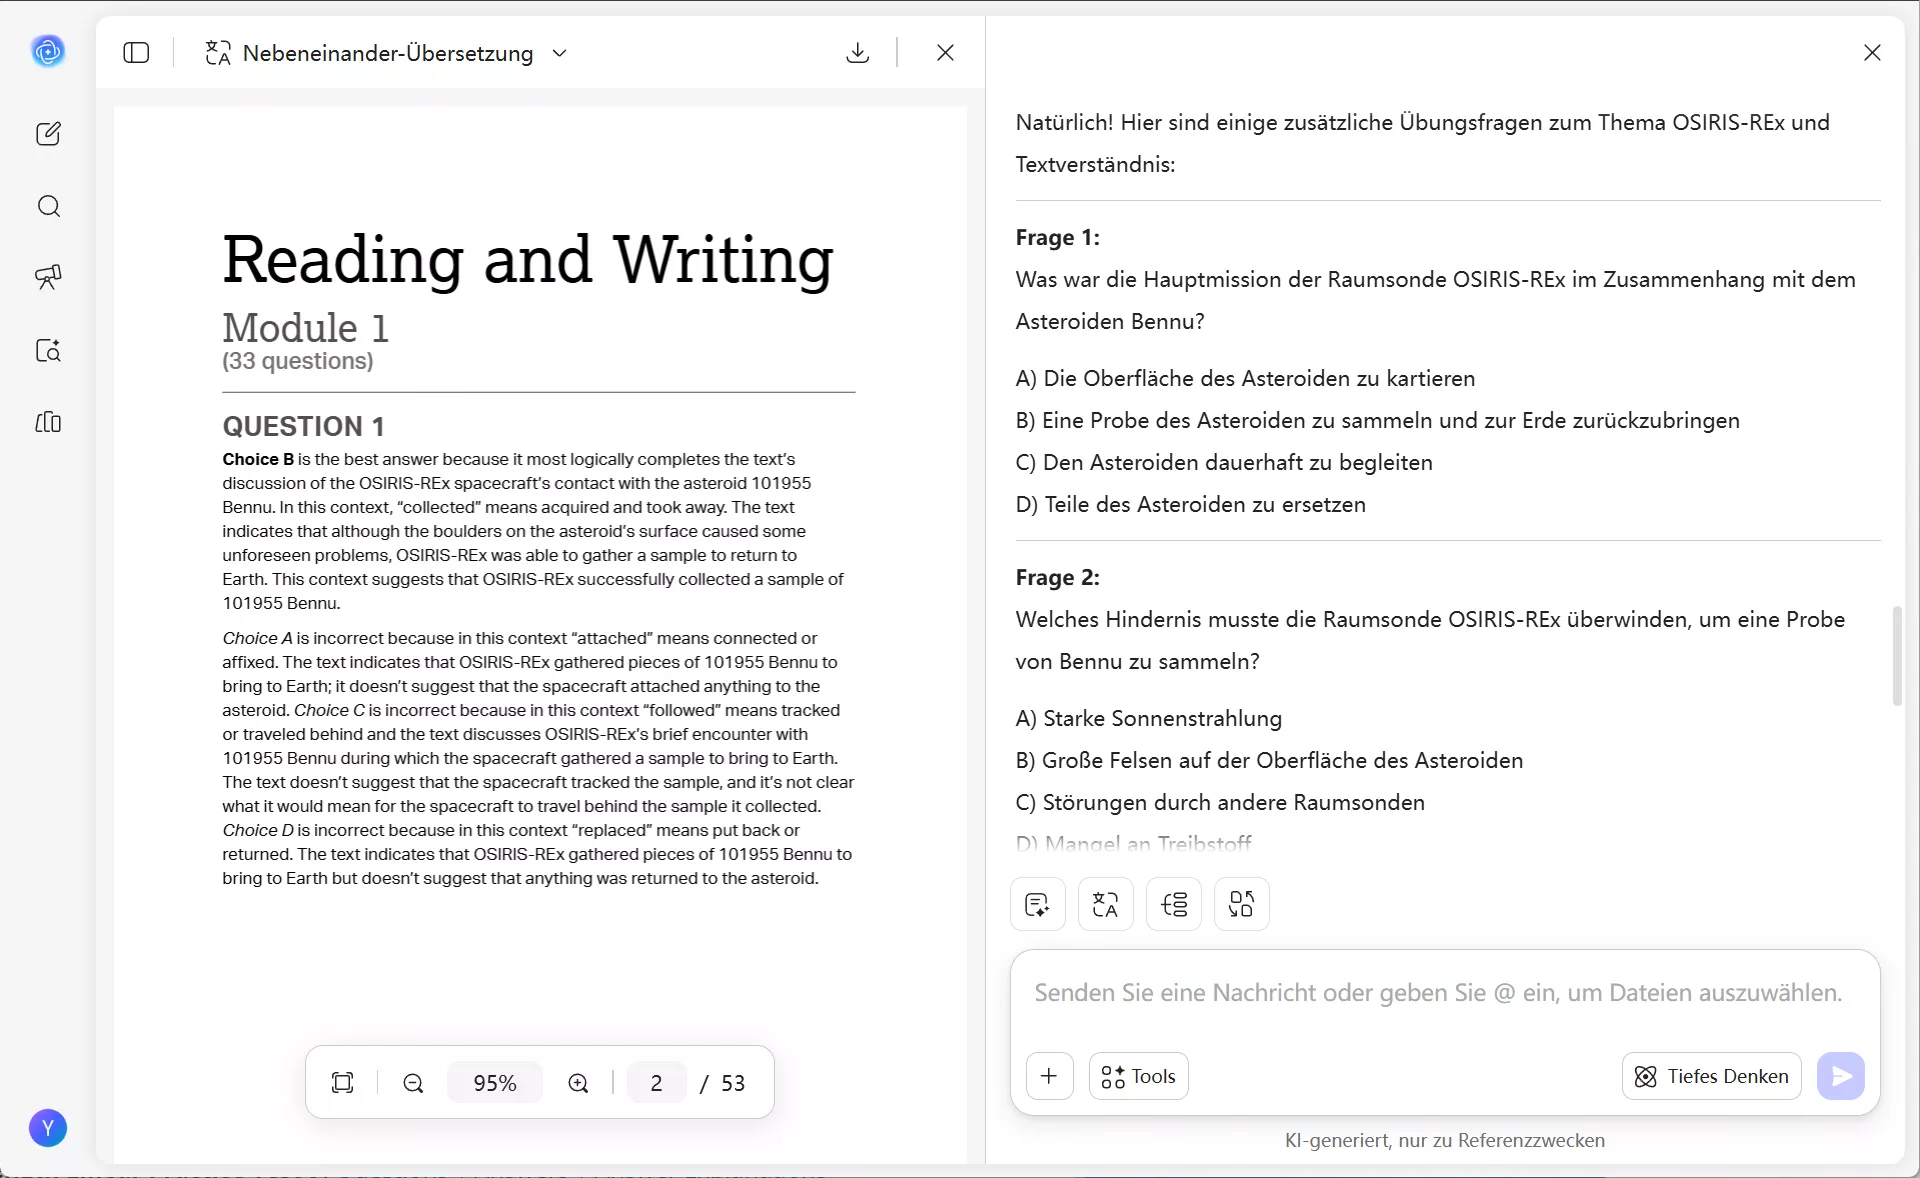
Task: Click the AI summary note icon above input
Action: [1037, 904]
